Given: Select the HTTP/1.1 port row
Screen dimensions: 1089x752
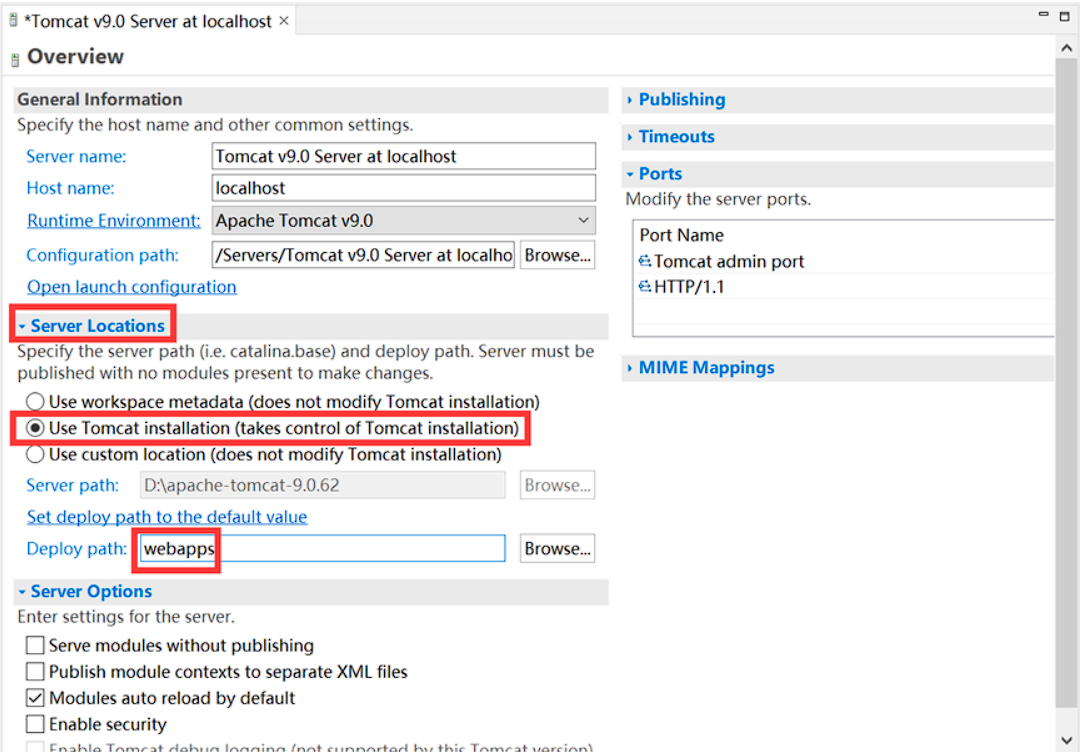Looking at the screenshot, I should coord(844,286).
